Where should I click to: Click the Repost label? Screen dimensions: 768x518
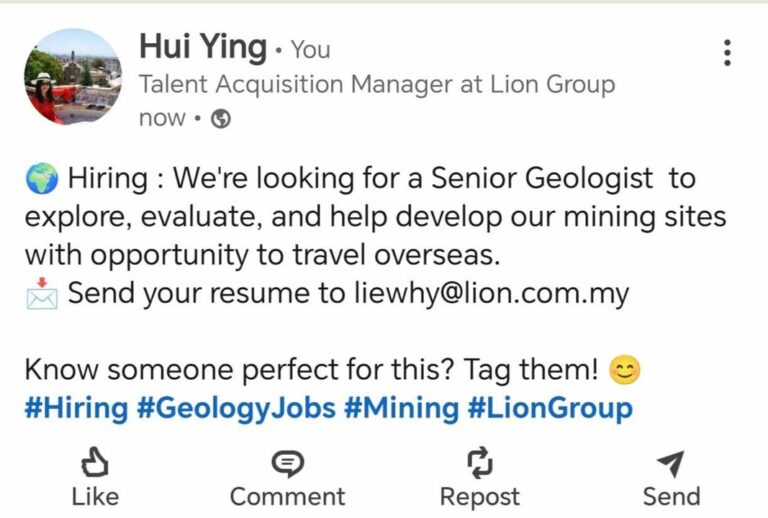tap(480, 497)
